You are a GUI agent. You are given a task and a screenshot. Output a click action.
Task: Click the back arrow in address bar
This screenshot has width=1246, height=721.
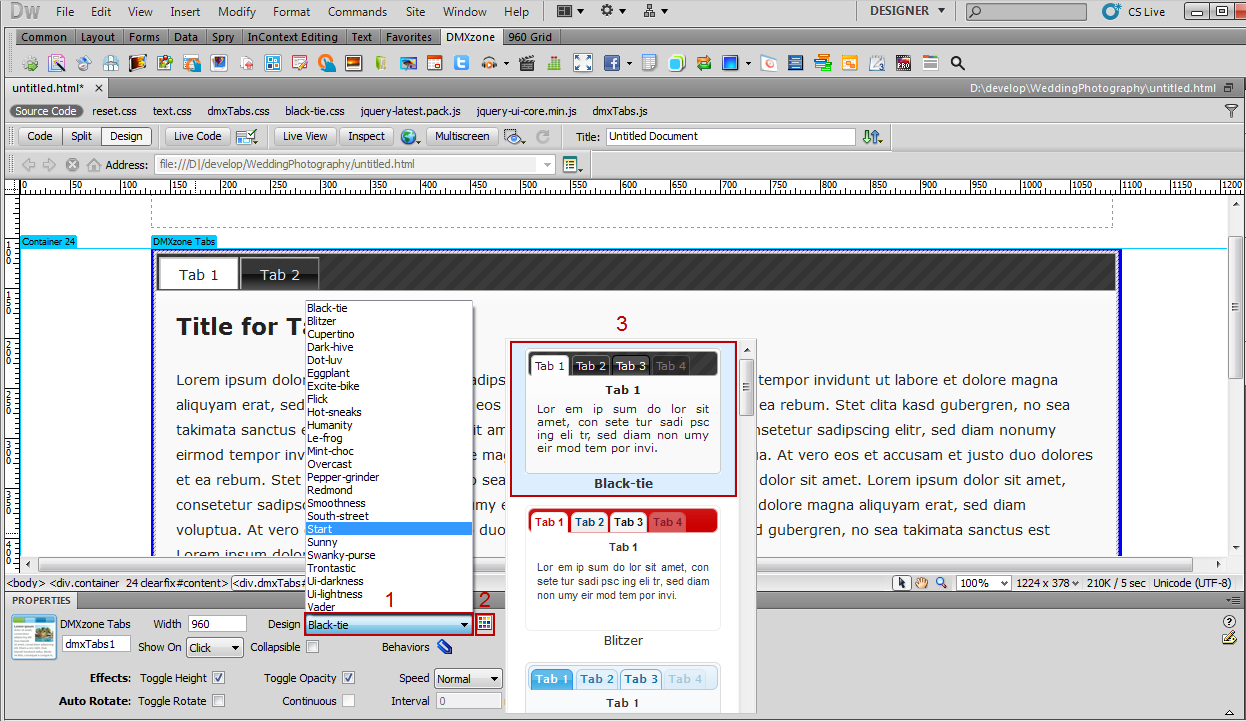pos(28,164)
